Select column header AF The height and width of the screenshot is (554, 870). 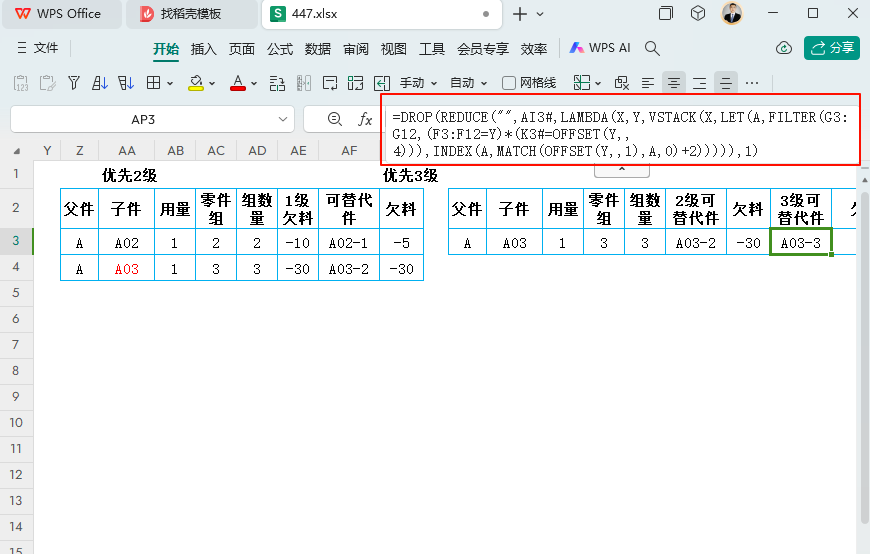pos(349,150)
